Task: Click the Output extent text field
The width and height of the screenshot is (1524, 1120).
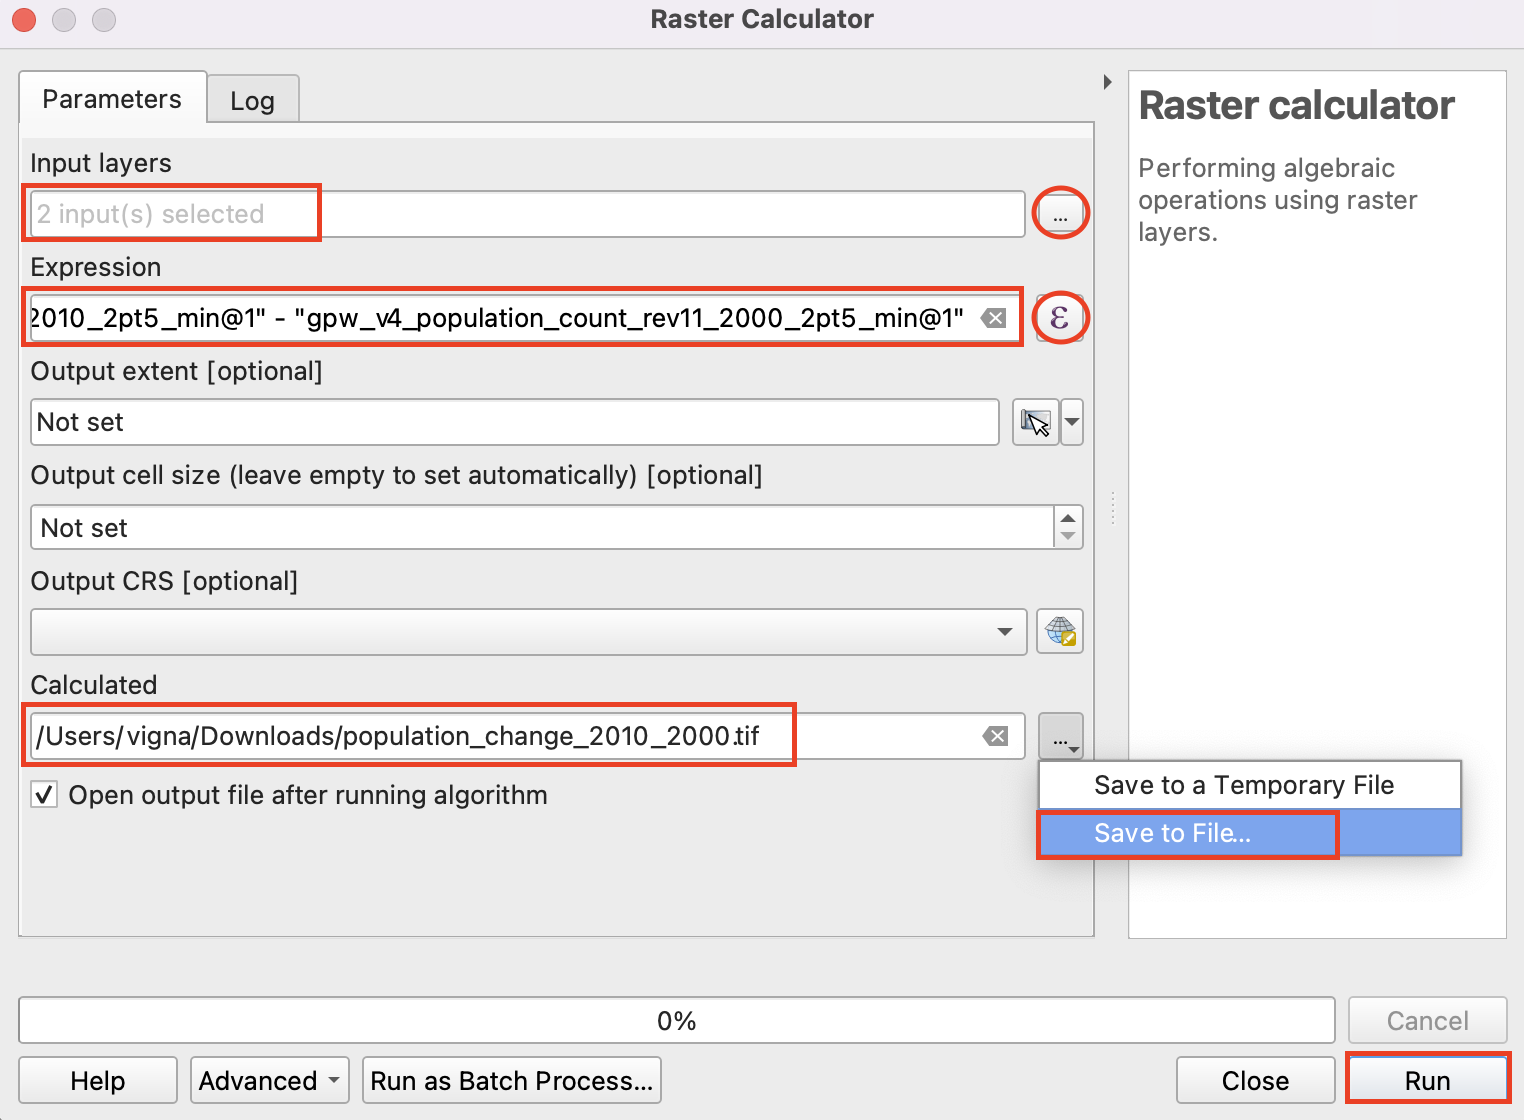Action: (x=514, y=422)
